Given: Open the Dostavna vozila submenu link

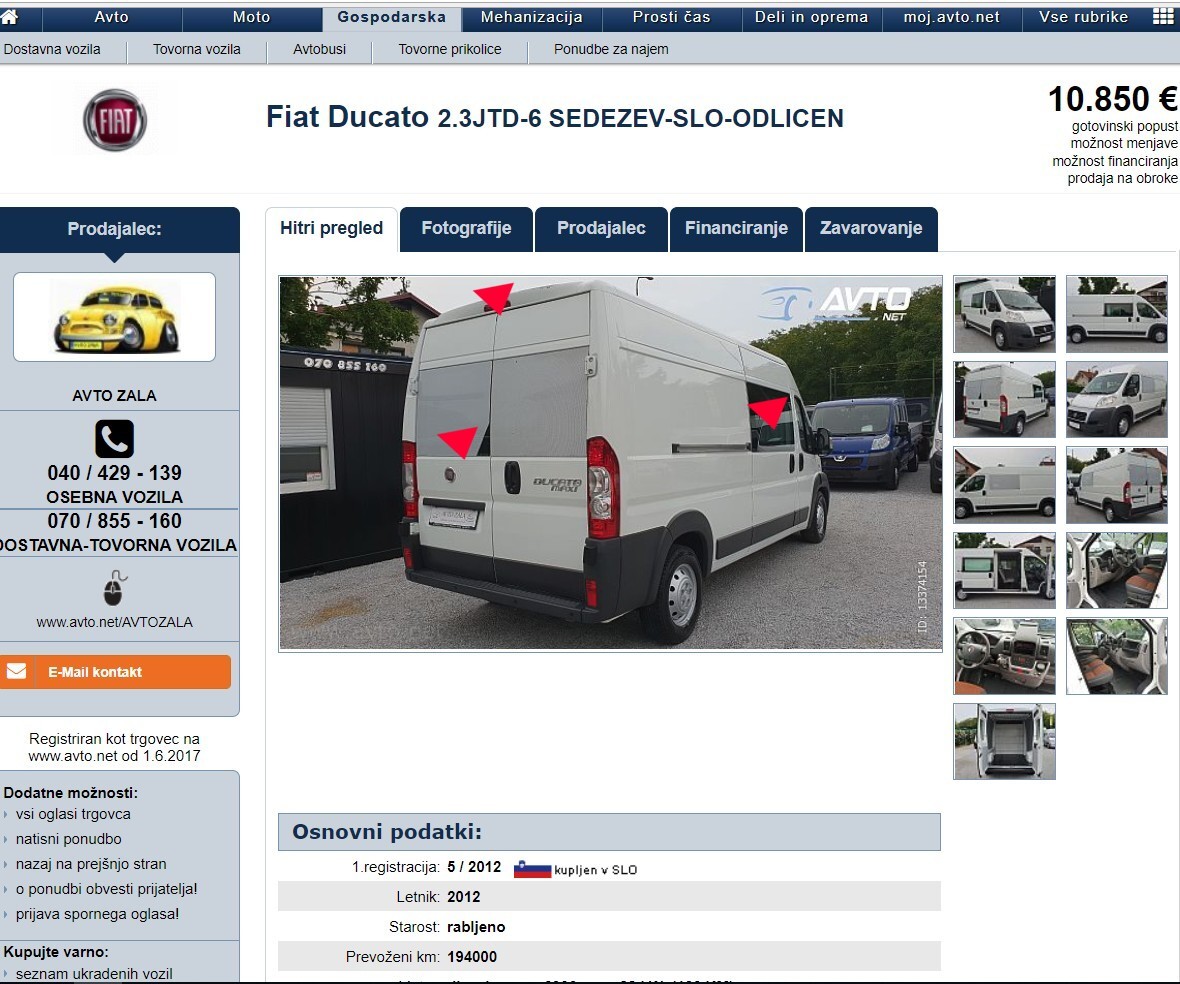Looking at the screenshot, I should pyautogui.click(x=52, y=50).
